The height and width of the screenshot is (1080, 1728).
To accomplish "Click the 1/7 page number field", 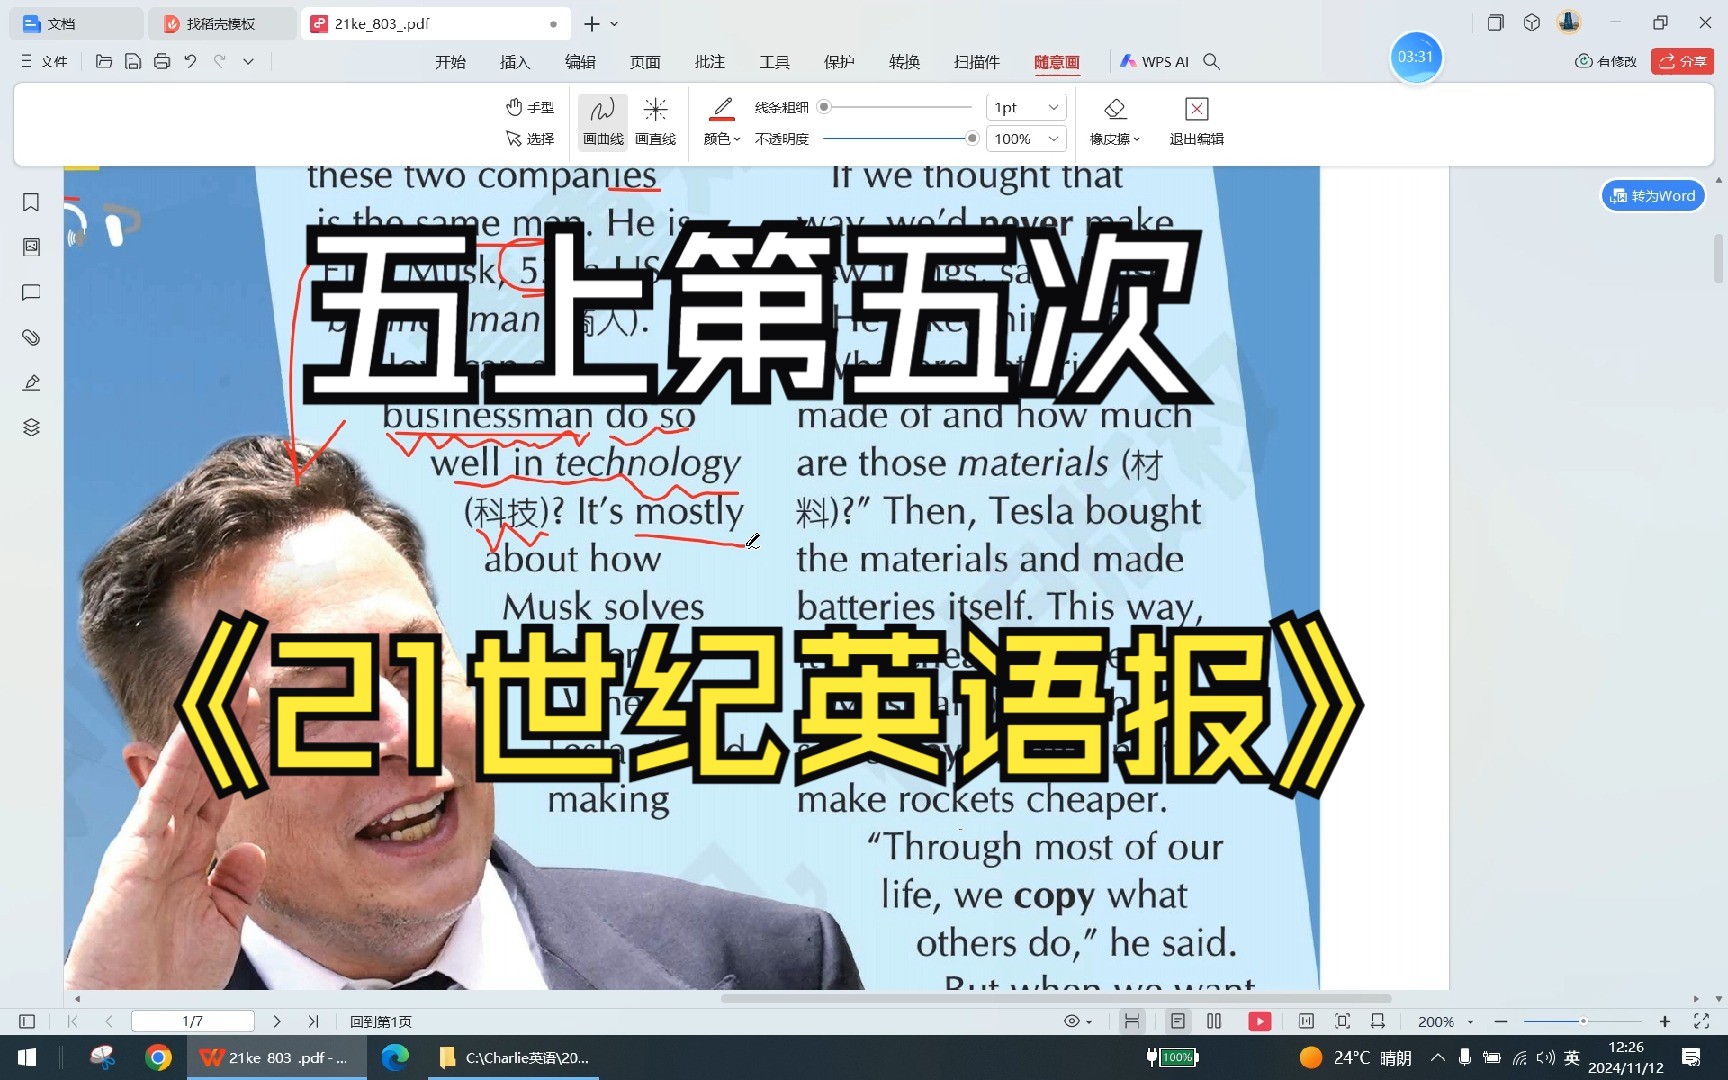I will click(x=193, y=1021).
